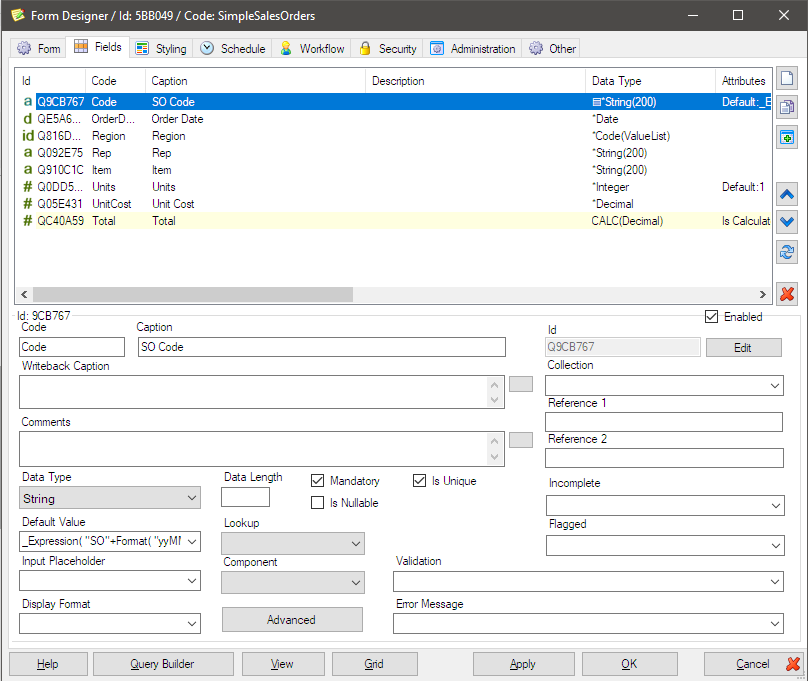Enable the Is Nullable checkbox
Screen dimensions: 808x681
coord(318,503)
